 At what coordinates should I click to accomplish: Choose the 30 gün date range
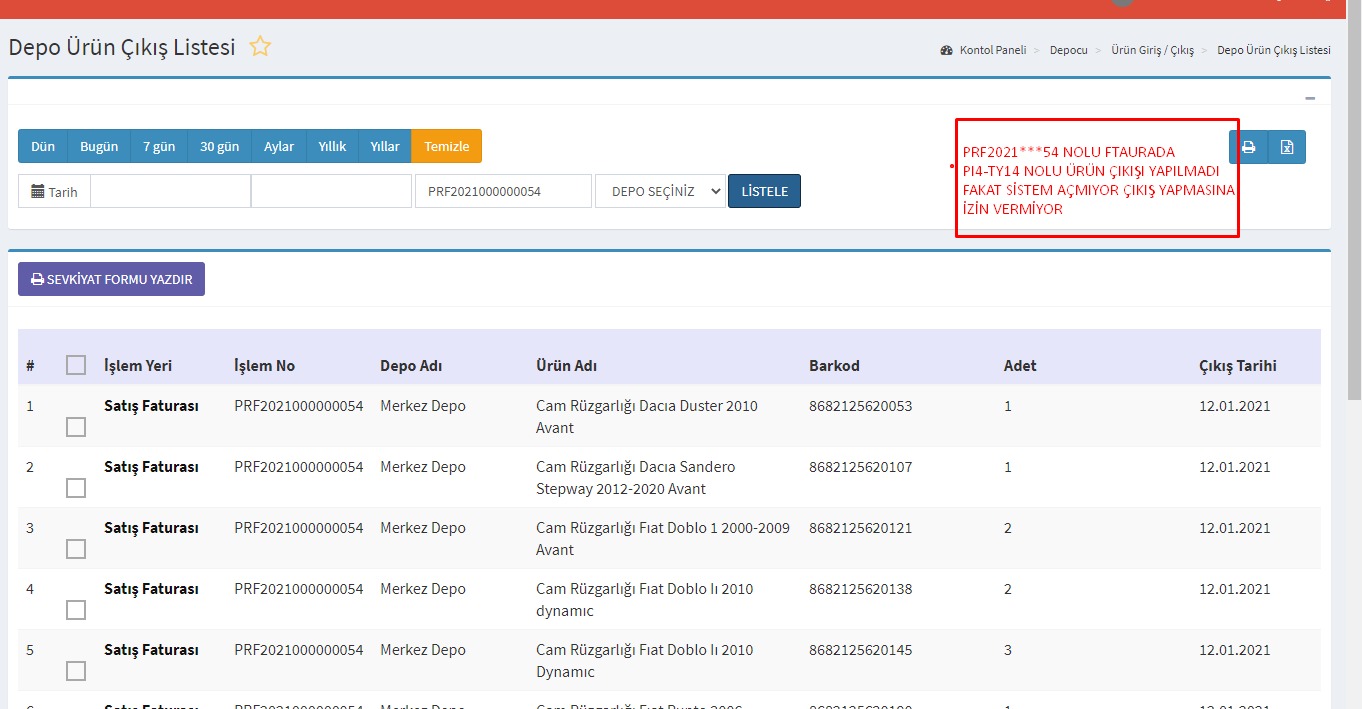click(x=219, y=146)
